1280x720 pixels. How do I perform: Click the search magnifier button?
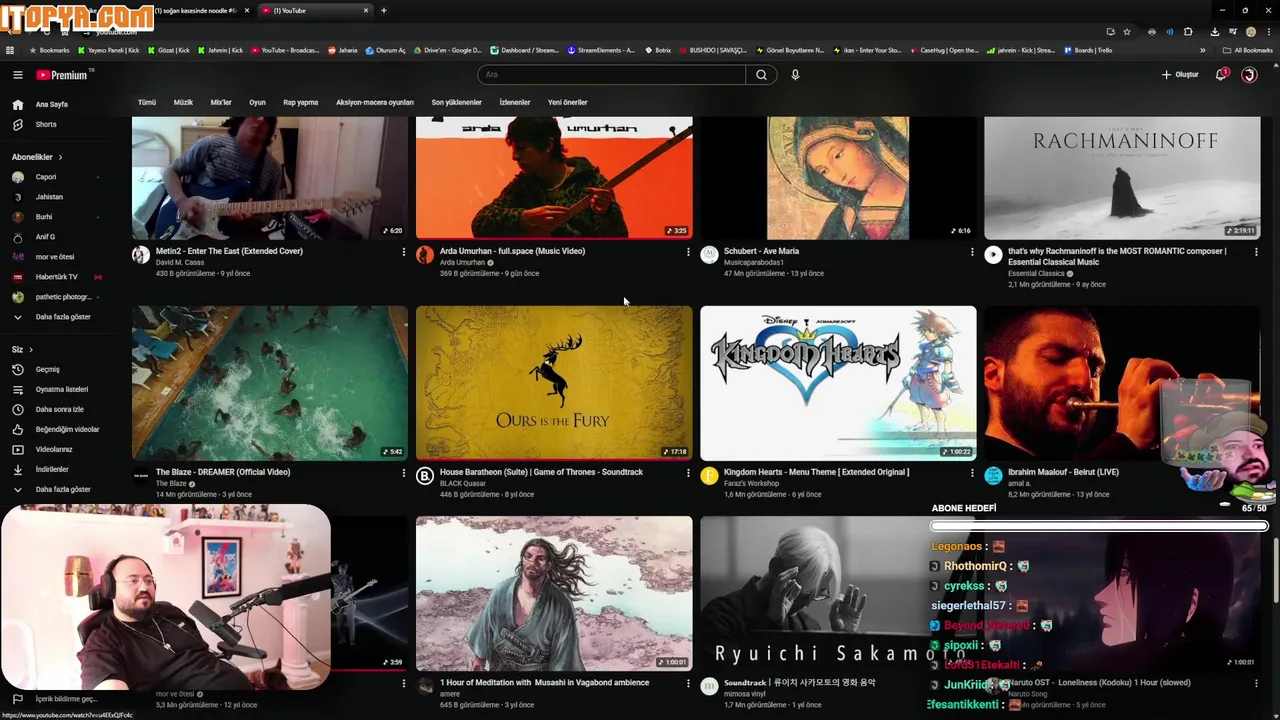point(761,75)
